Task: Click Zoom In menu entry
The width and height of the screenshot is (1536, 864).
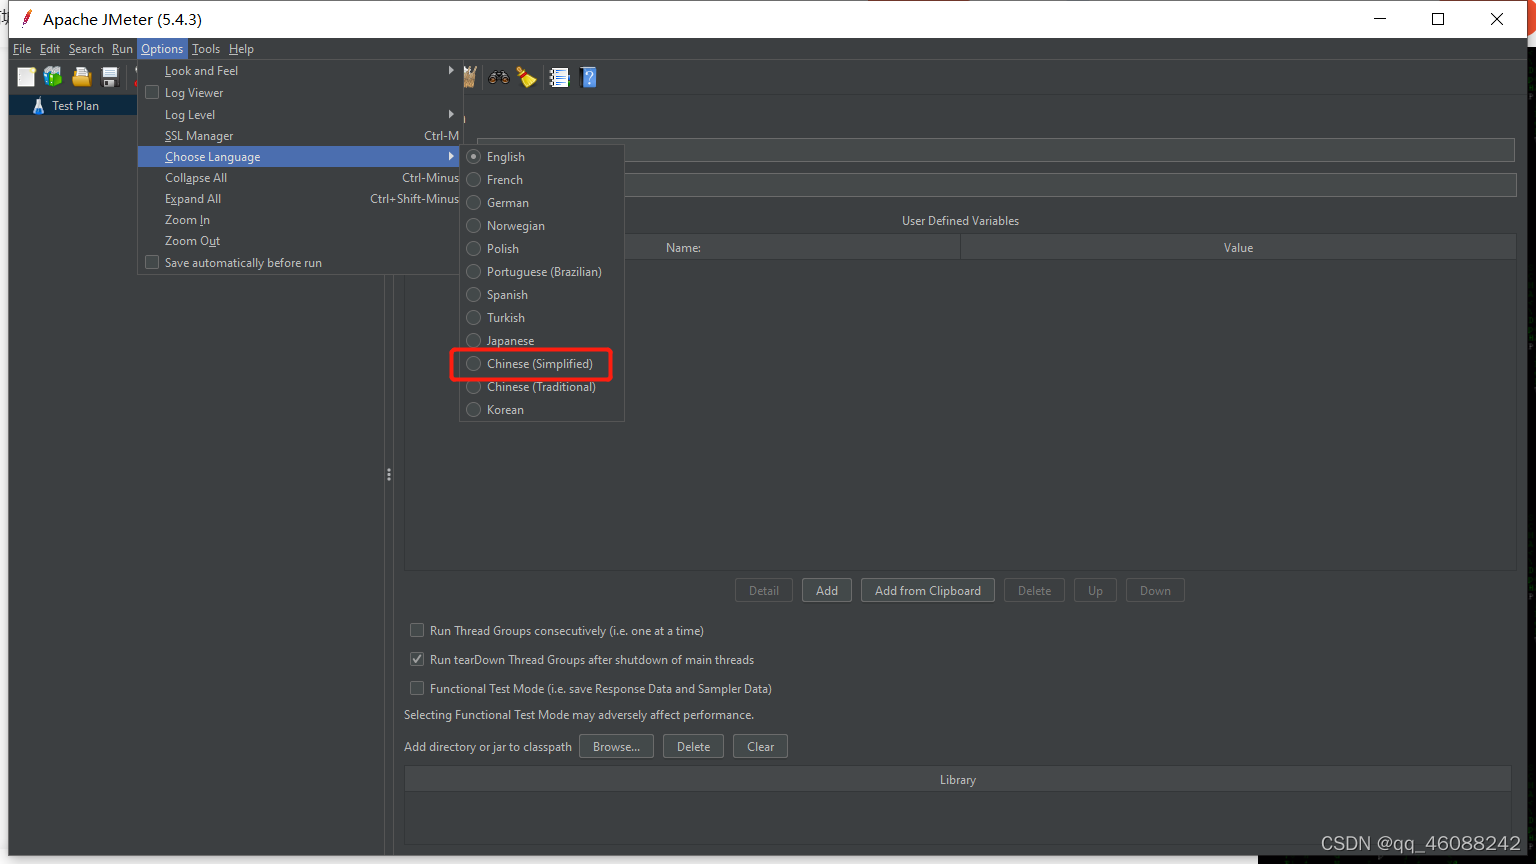Action: pyautogui.click(x=300, y=220)
